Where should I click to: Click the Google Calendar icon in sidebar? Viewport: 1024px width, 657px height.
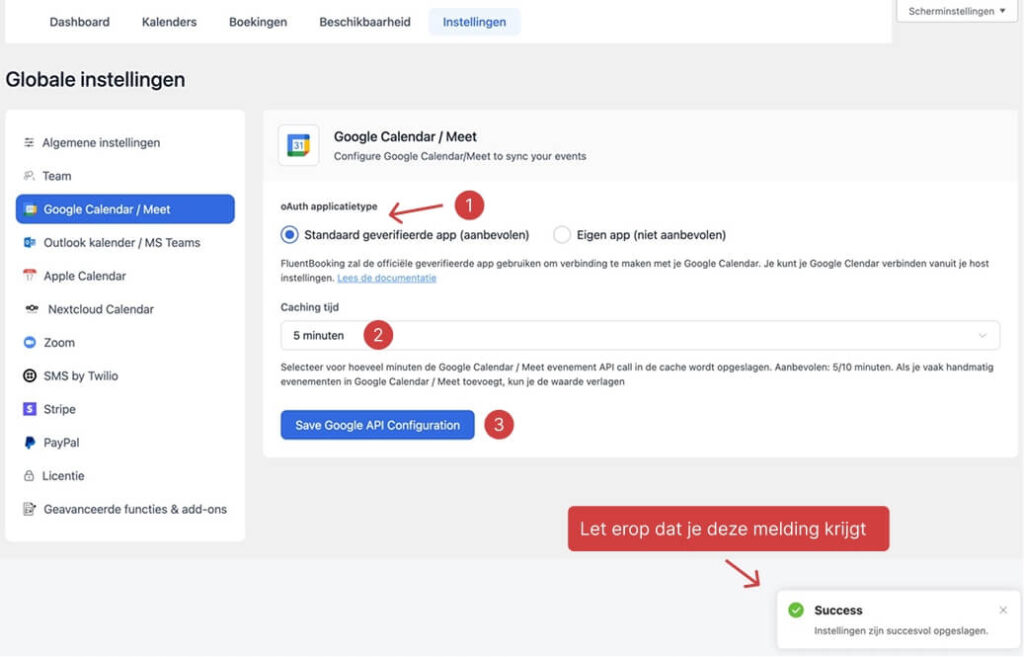pos(30,210)
